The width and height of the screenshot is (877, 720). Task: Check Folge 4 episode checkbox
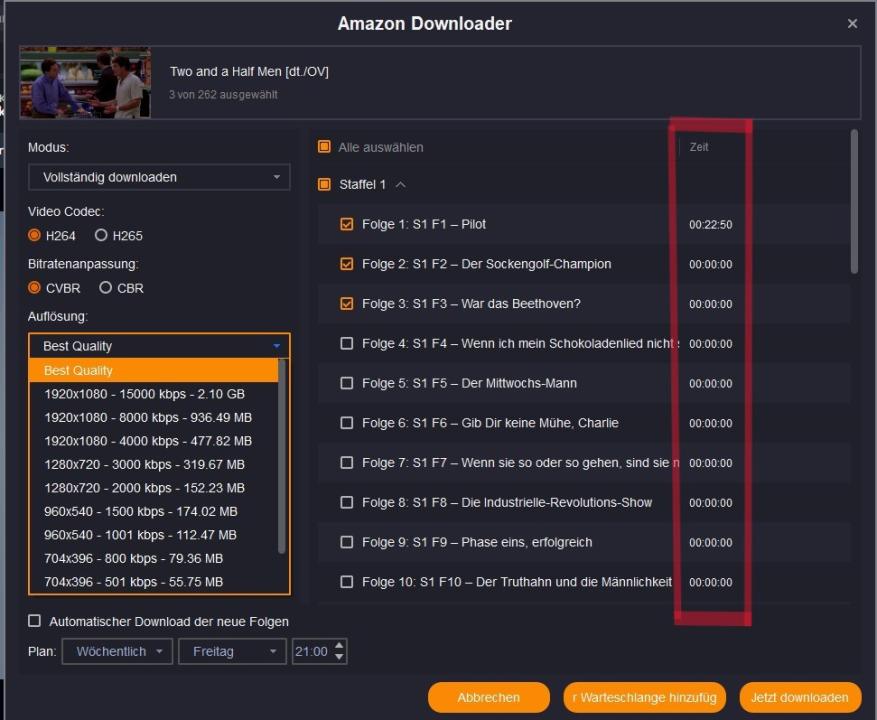point(347,343)
